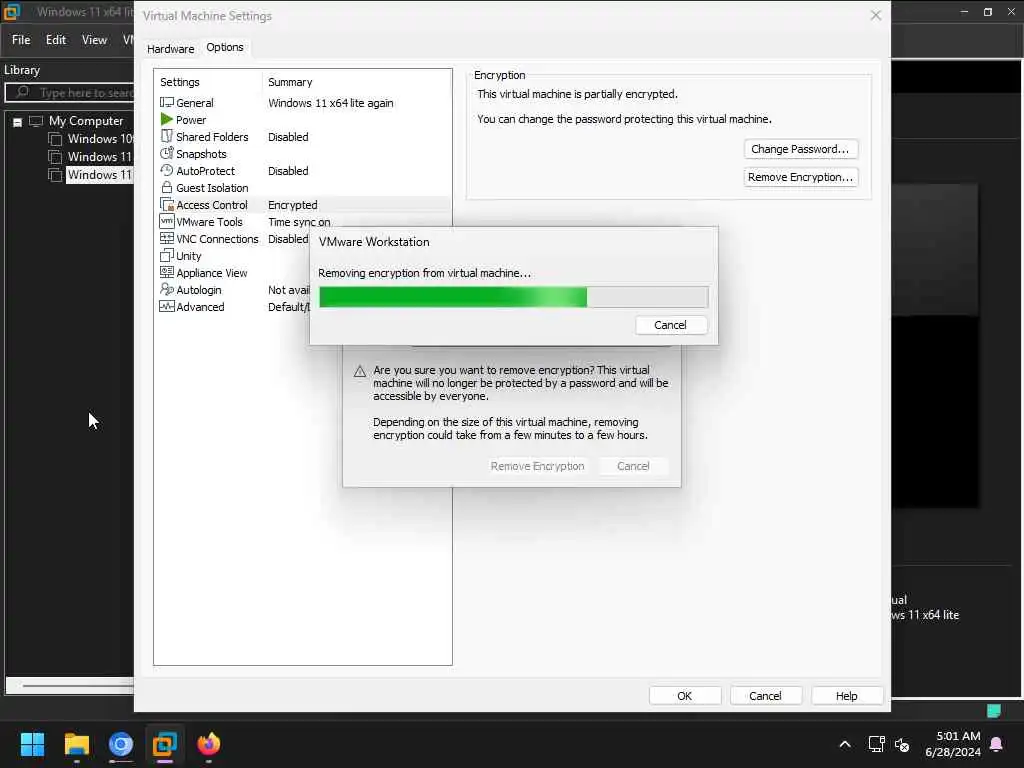Click the taskbar clock showing 5:01 AM
Image resolution: width=1024 pixels, height=768 pixels.
(953, 744)
